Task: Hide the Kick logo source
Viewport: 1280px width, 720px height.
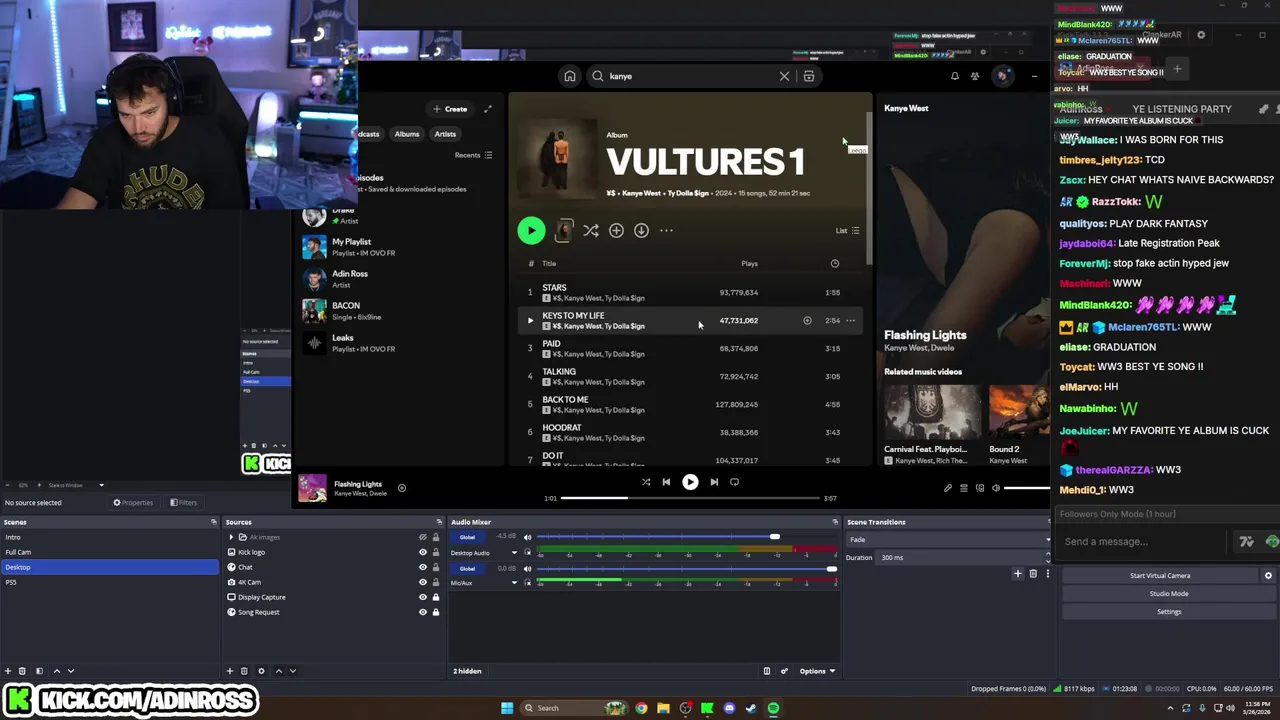Action: pos(422,552)
